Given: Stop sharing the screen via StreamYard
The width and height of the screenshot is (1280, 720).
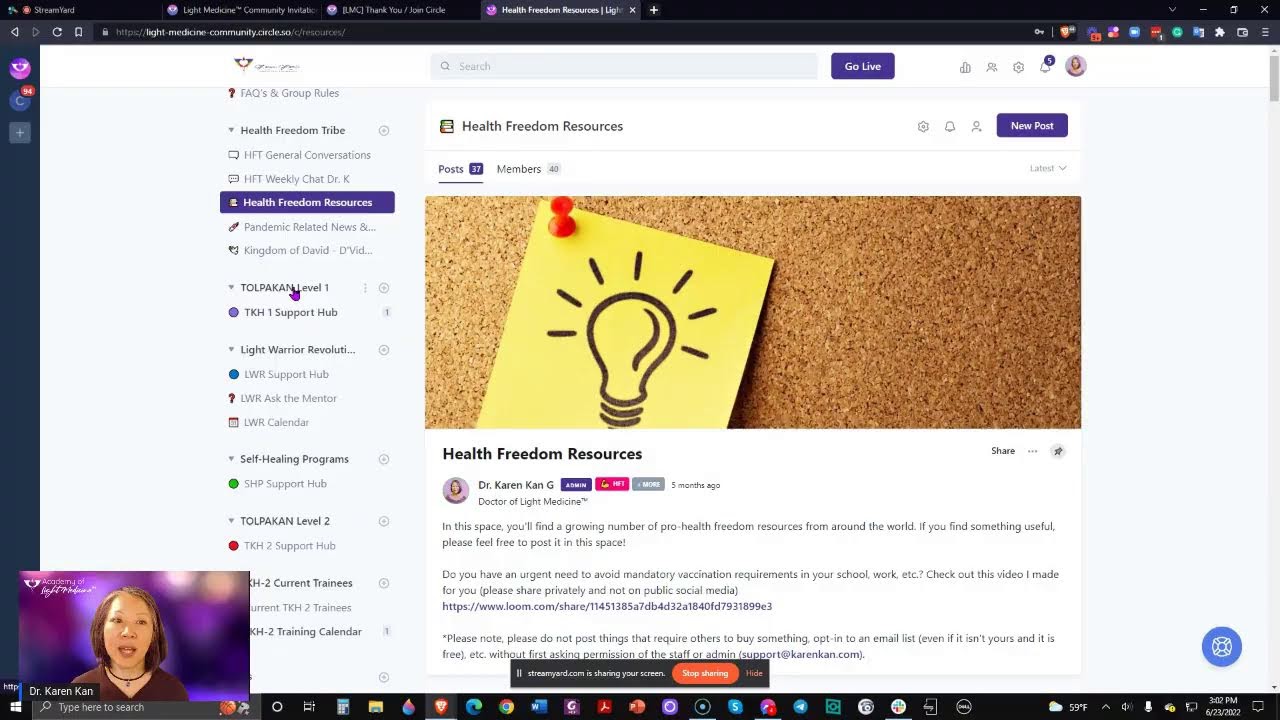Looking at the screenshot, I should [705, 673].
